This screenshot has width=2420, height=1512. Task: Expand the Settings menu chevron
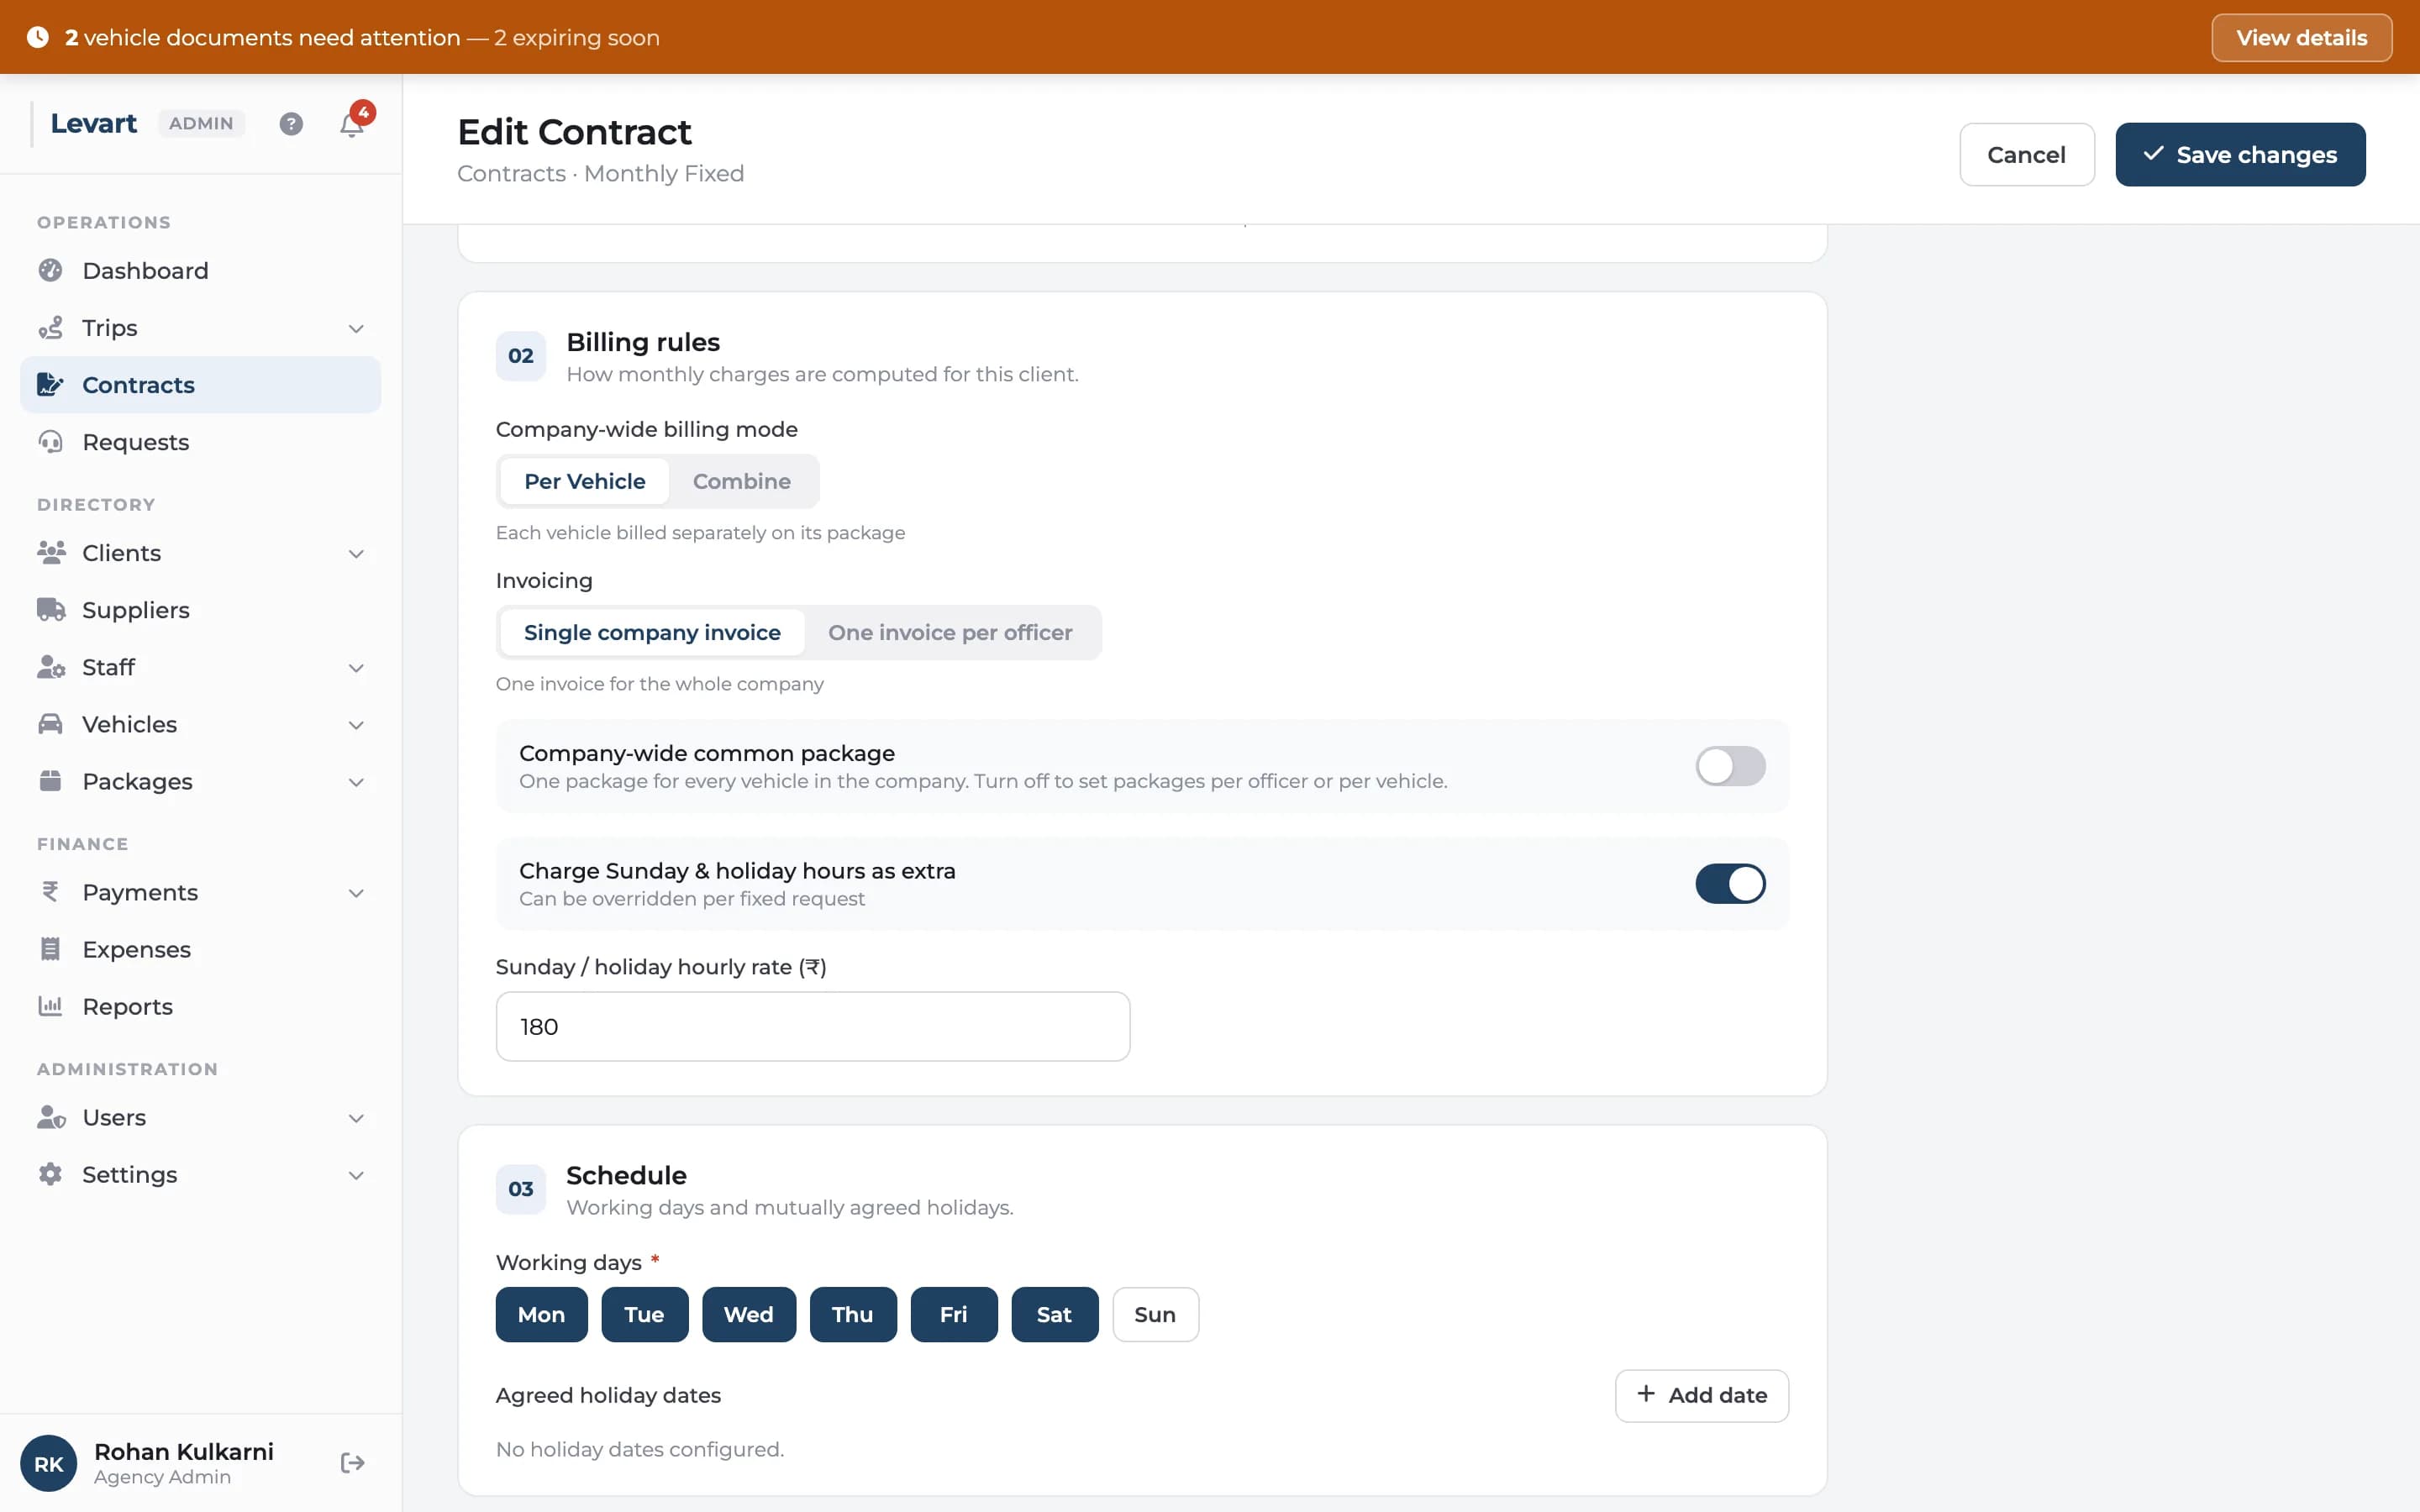coord(356,1175)
